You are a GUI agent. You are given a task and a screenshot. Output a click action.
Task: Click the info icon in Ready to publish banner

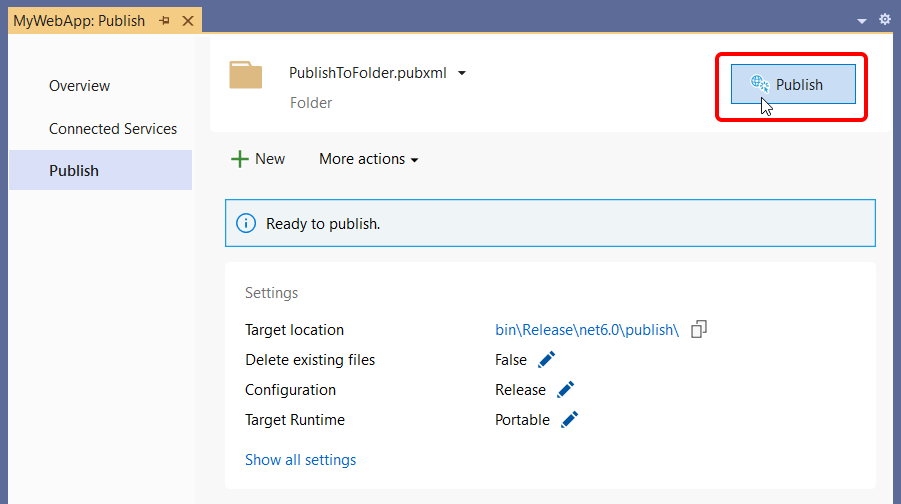(246, 223)
